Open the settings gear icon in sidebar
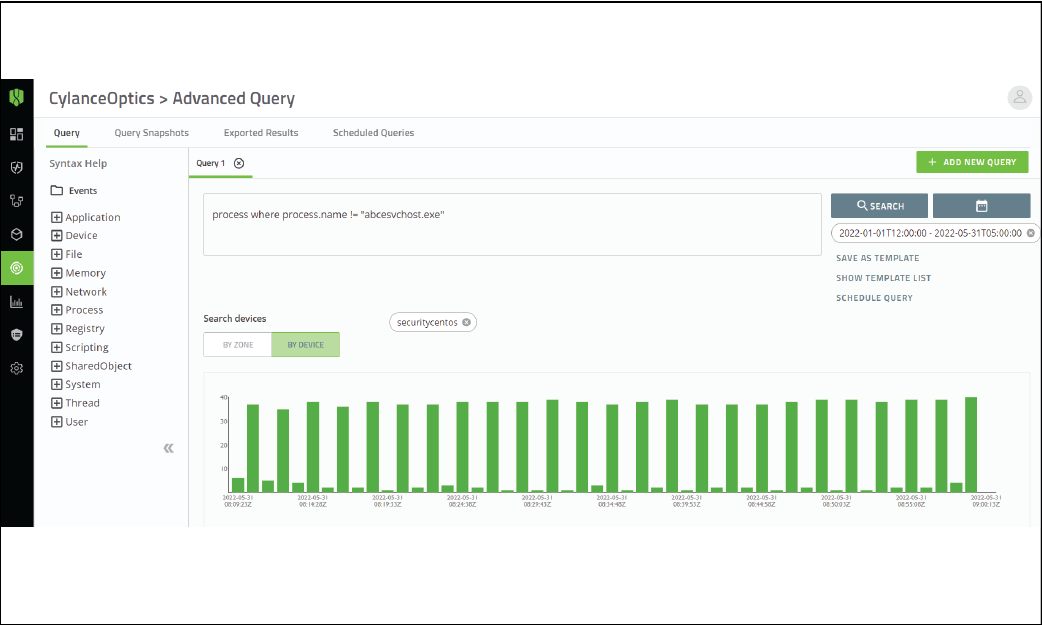 tap(17, 368)
